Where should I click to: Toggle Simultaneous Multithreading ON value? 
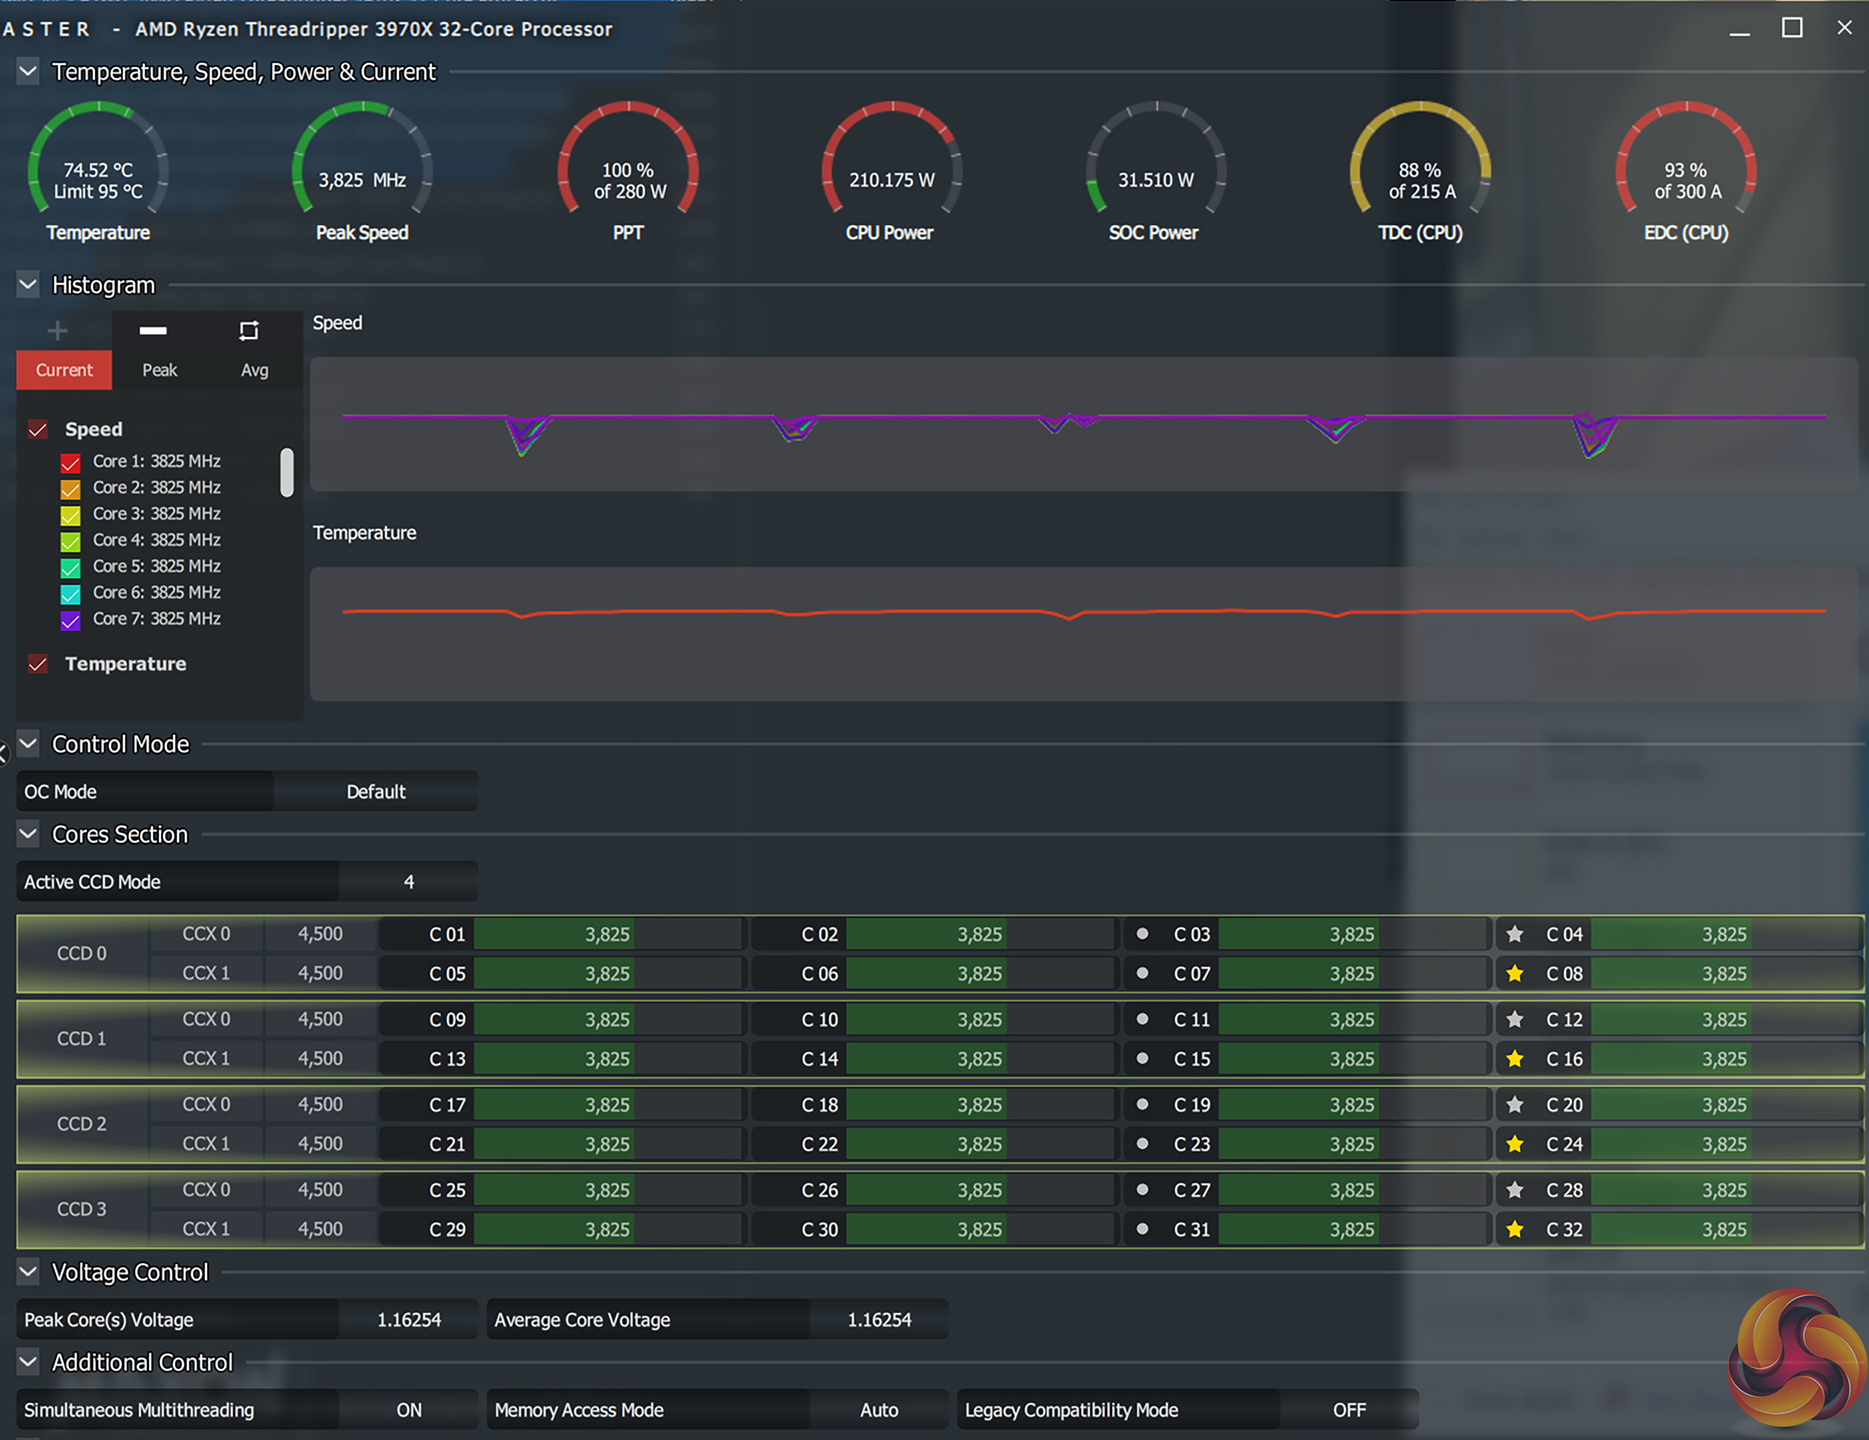coord(408,1410)
